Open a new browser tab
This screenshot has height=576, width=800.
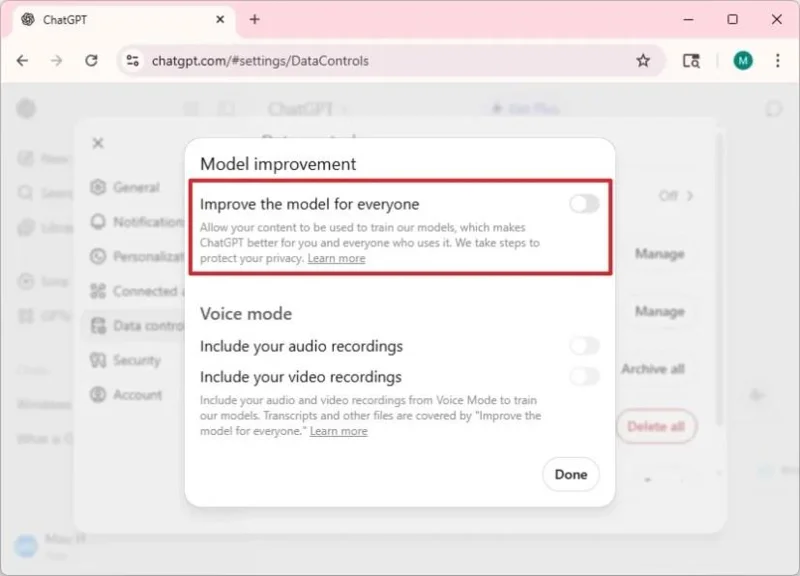255,19
